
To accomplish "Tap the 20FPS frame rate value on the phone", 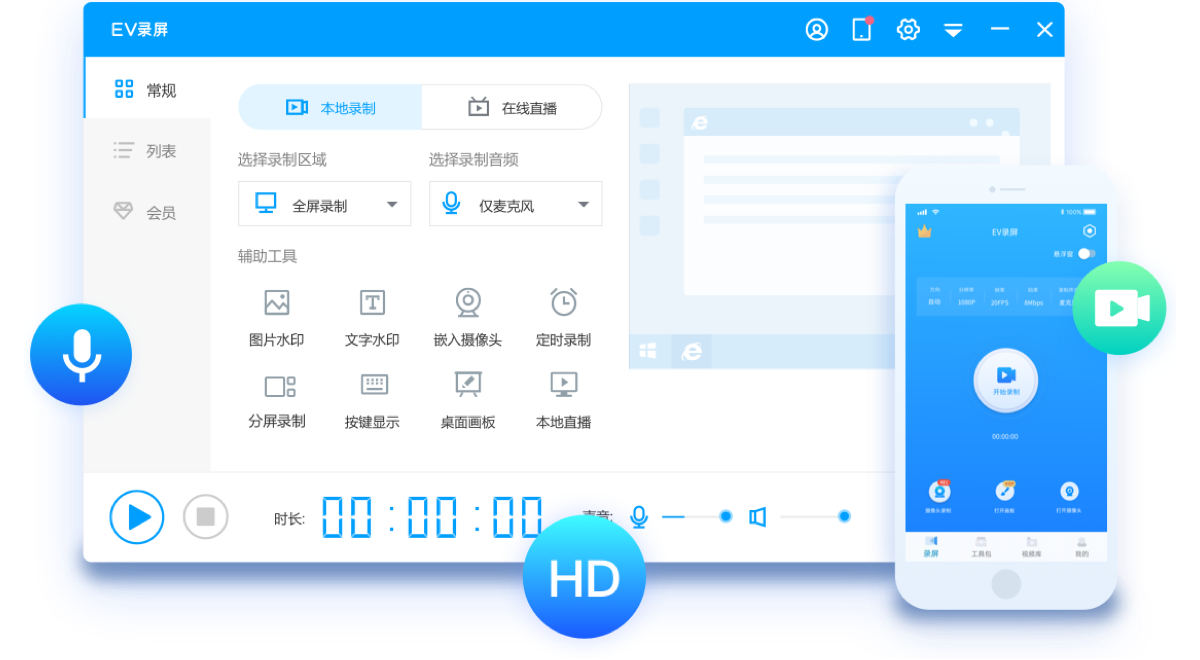I will coord(1000,302).
